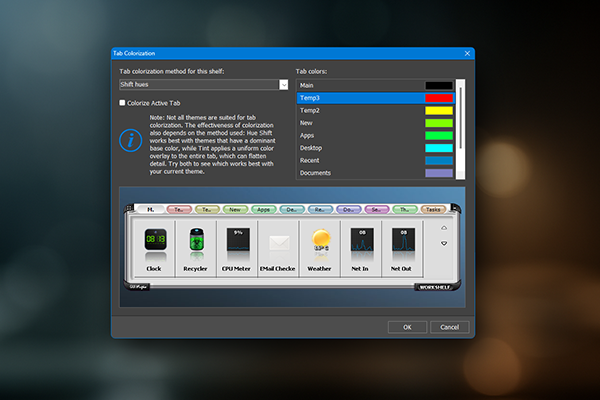Enable the Colorize Active Tab checkbox
Screen dimensions: 600x400
click(x=123, y=102)
